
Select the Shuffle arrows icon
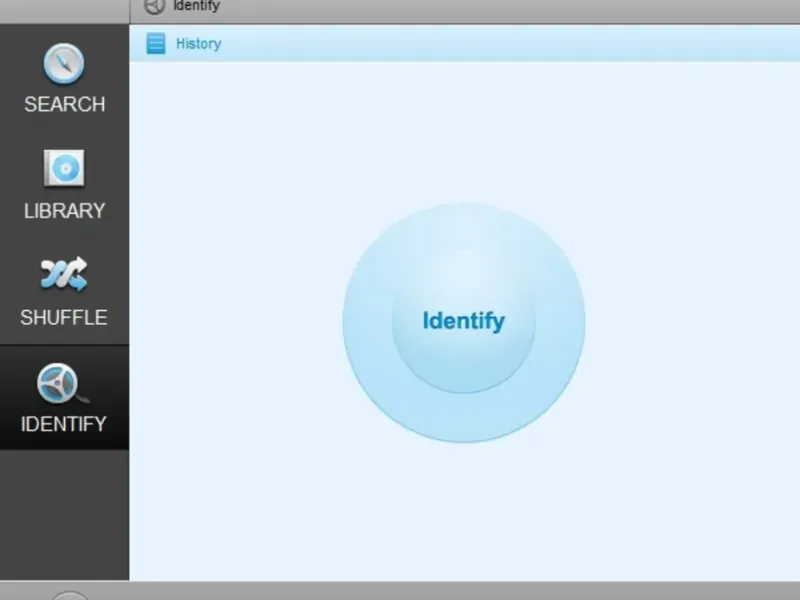point(64,274)
